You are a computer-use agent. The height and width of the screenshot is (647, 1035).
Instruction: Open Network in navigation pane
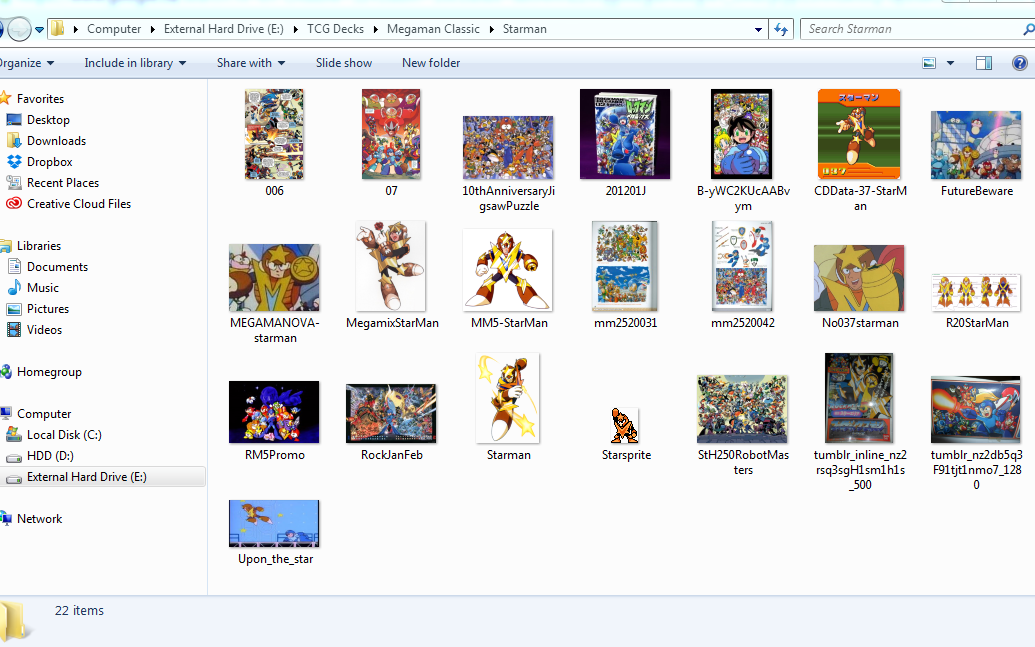(x=32, y=519)
